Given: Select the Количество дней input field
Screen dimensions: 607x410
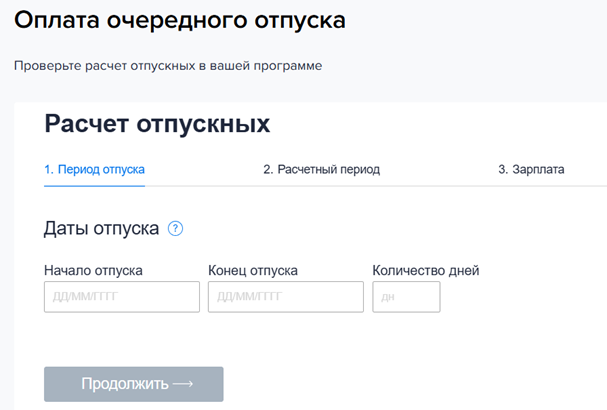Looking at the screenshot, I should [x=406, y=297].
